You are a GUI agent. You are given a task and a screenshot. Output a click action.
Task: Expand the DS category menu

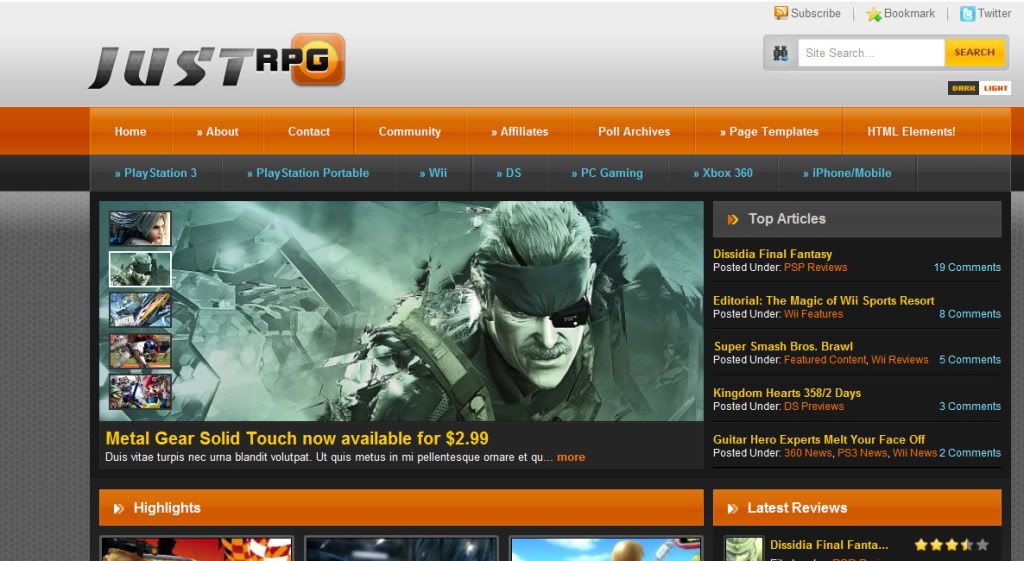509,173
